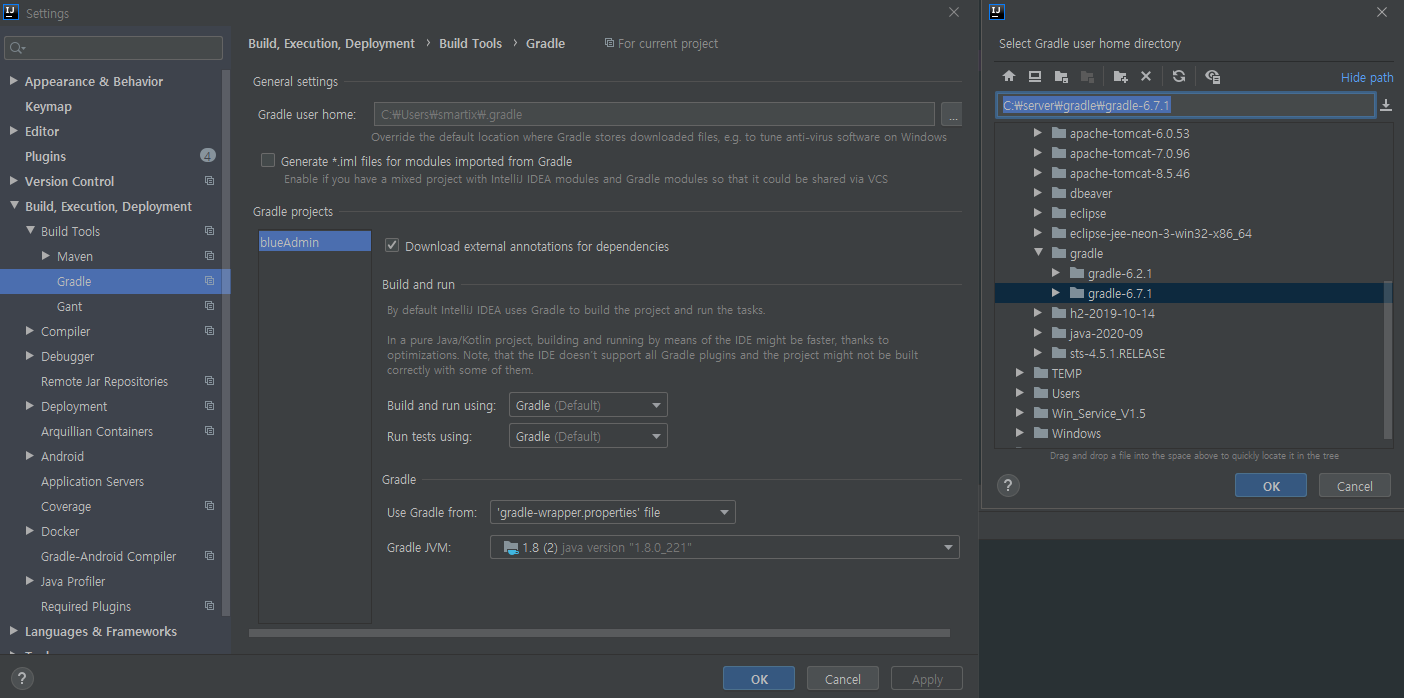Screen dimensions: 1404x698
Task: Open the Gradle JVM dropdown
Action: pos(725,547)
